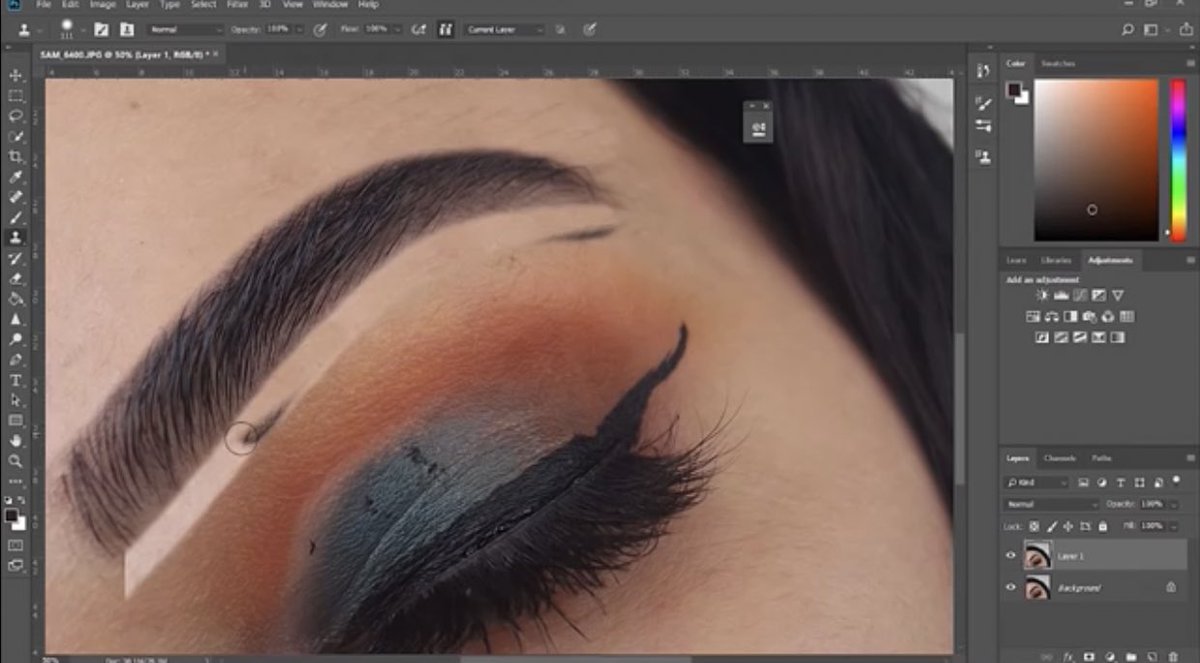The height and width of the screenshot is (663, 1200).
Task: Select the Pen tool
Action: point(16,360)
